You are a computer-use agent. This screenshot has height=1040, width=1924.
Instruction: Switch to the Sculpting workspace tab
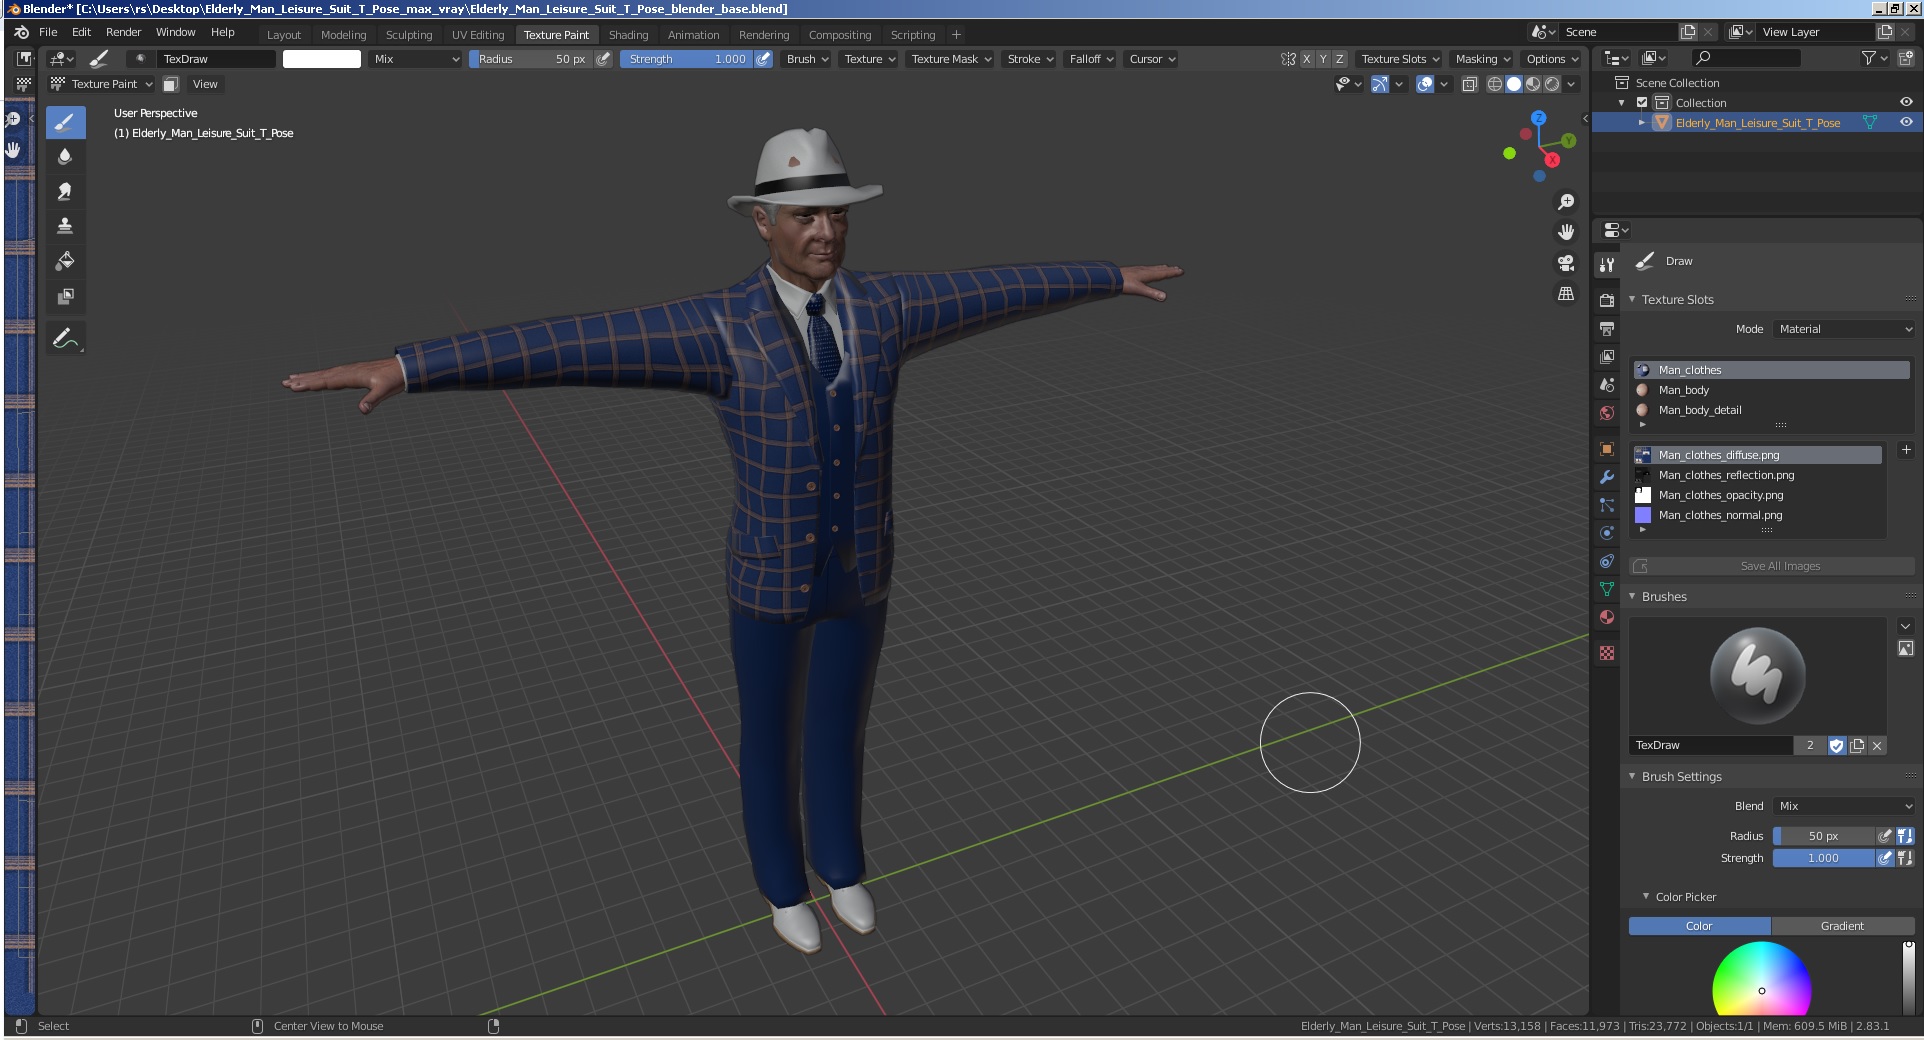point(409,35)
